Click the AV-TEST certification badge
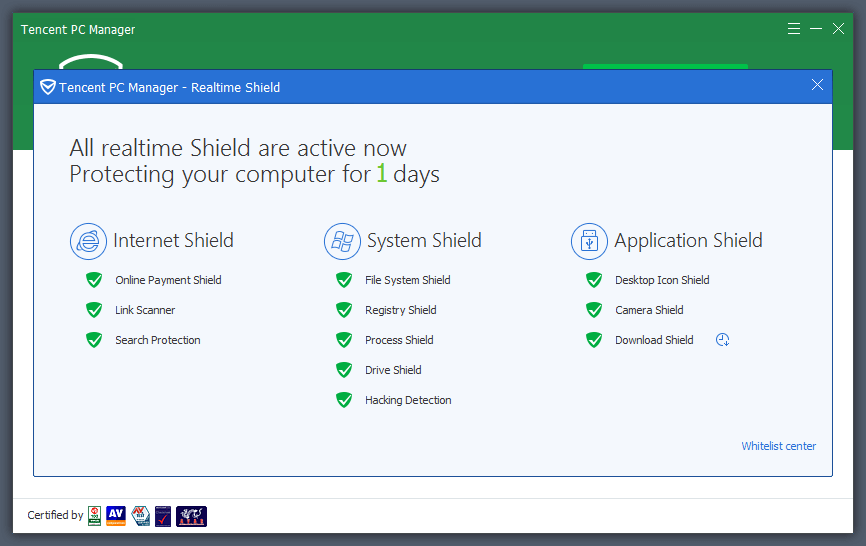 (x=140, y=516)
